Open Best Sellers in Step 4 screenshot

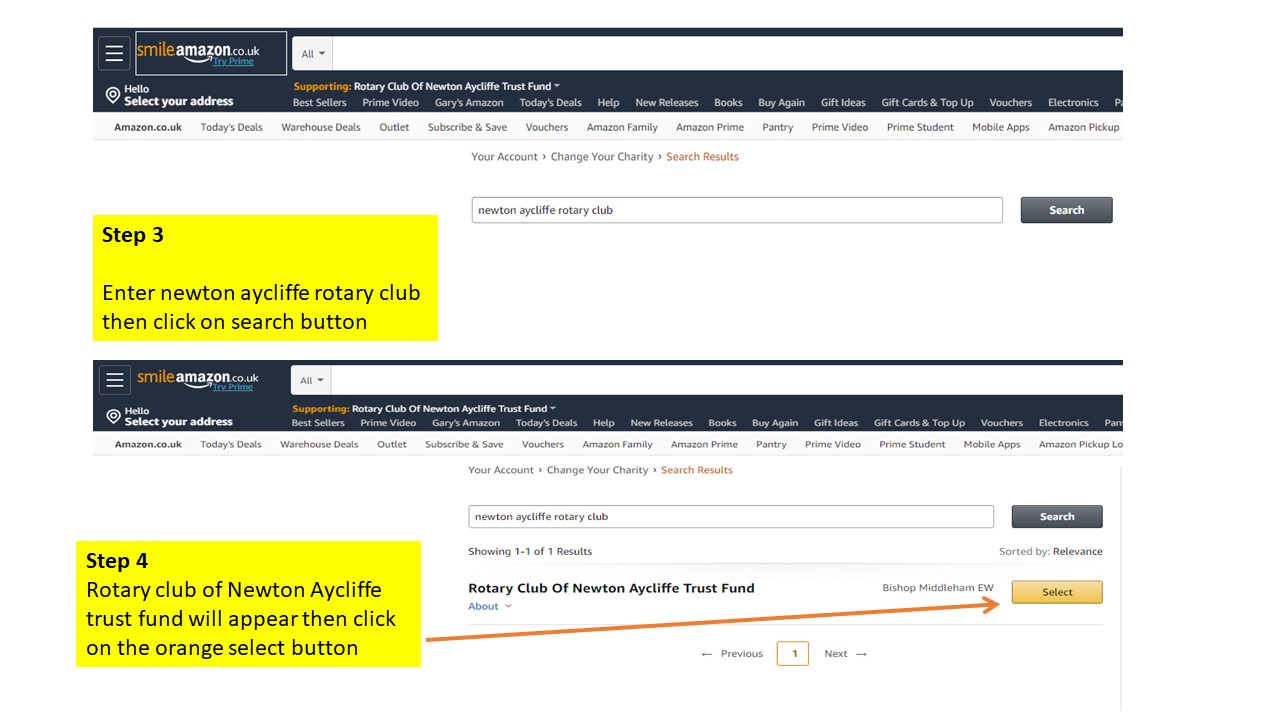coord(318,423)
